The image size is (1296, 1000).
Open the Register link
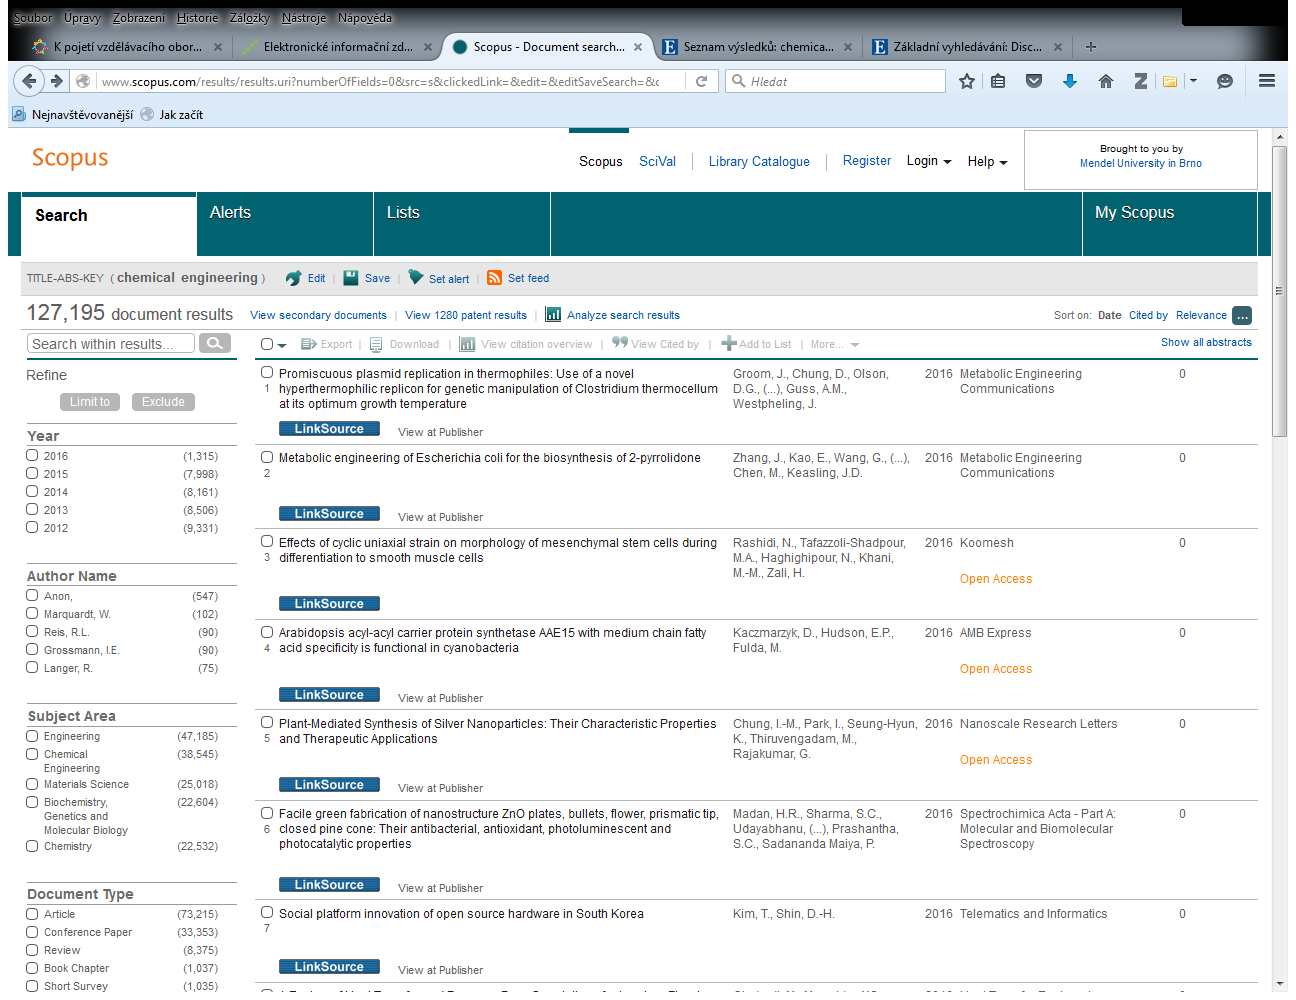click(x=866, y=160)
